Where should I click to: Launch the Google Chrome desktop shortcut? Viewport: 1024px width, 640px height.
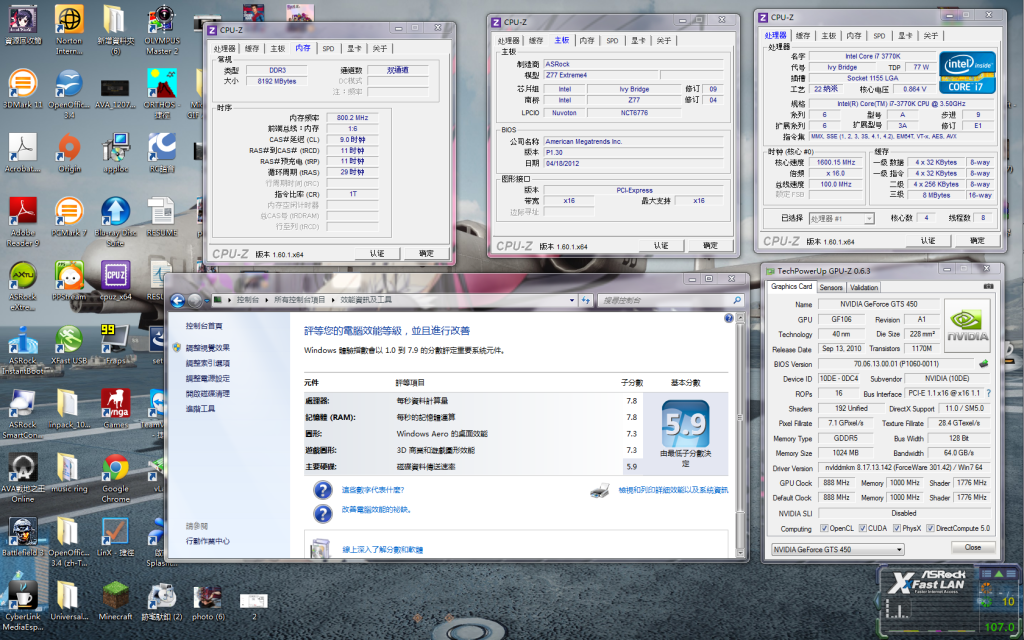click(115, 477)
